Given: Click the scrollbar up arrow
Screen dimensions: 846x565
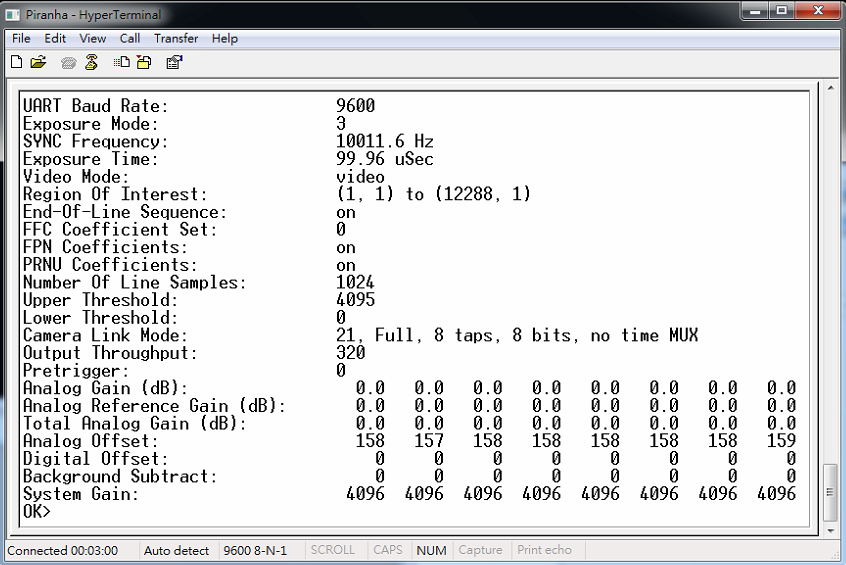Looking at the screenshot, I should [x=831, y=87].
